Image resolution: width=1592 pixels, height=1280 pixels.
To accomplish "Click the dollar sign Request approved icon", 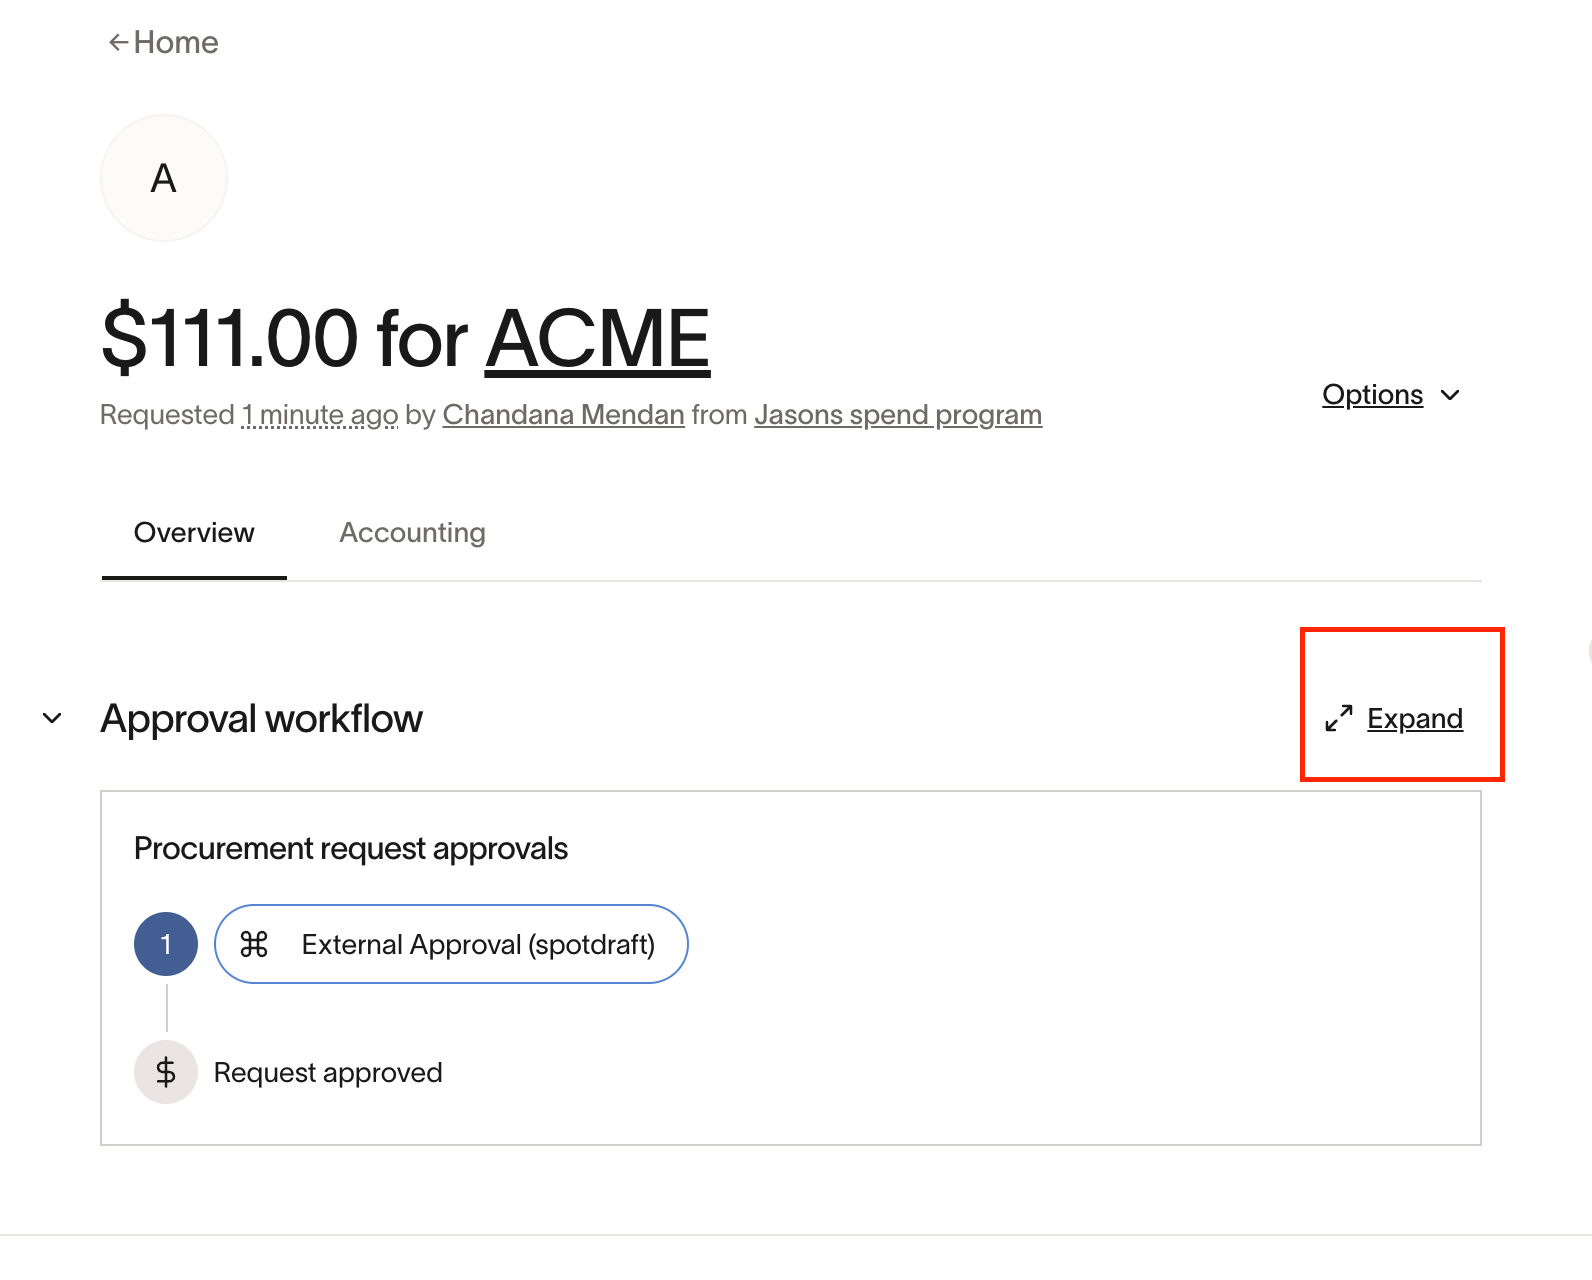I will coord(166,1072).
